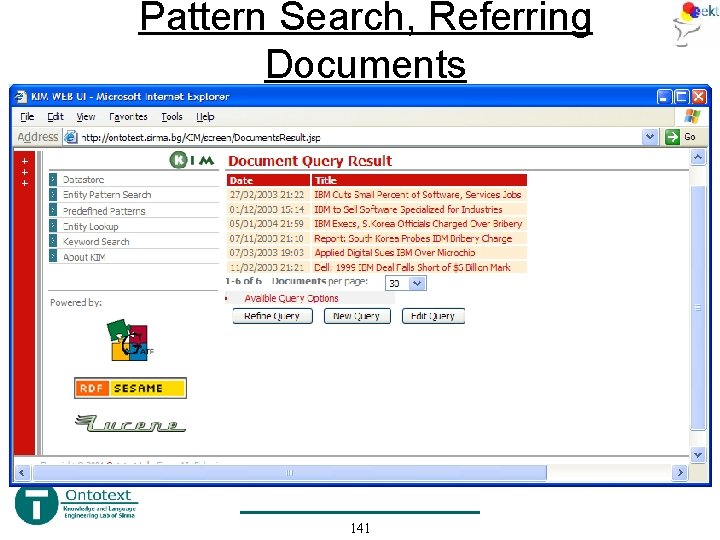
Task: Click the Date column header
Action: pos(268,180)
